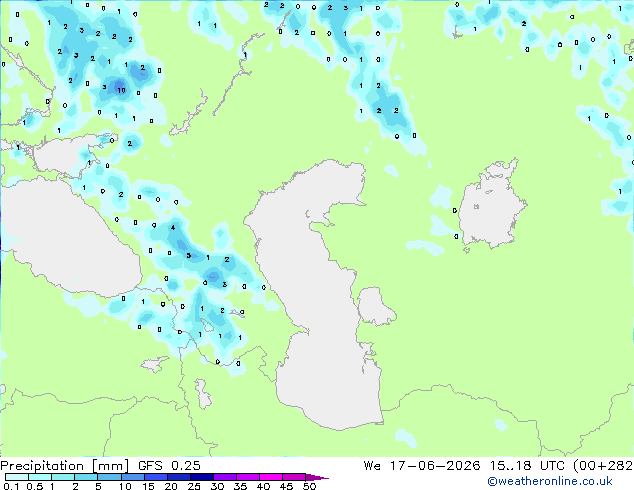The image size is (634, 490).
Task: Click the "0.1" legend scale label
Action: 11,486
